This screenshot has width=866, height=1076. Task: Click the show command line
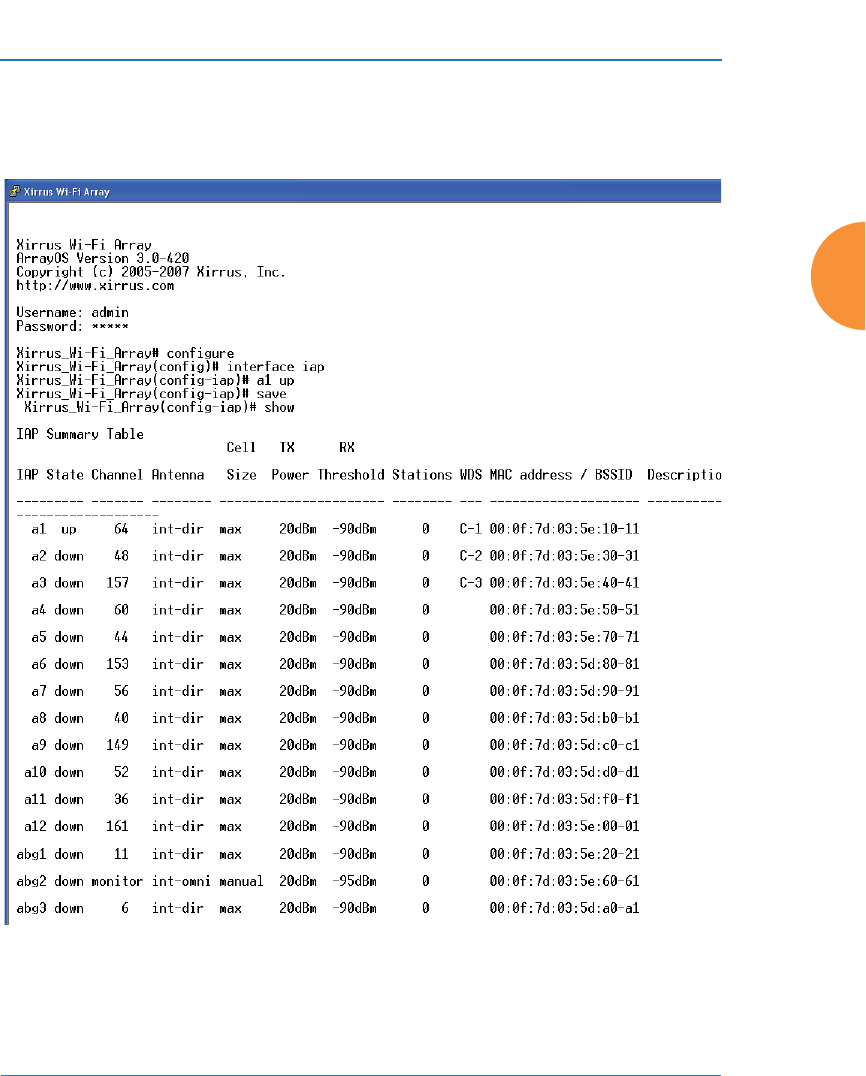click(x=159, y=408)
